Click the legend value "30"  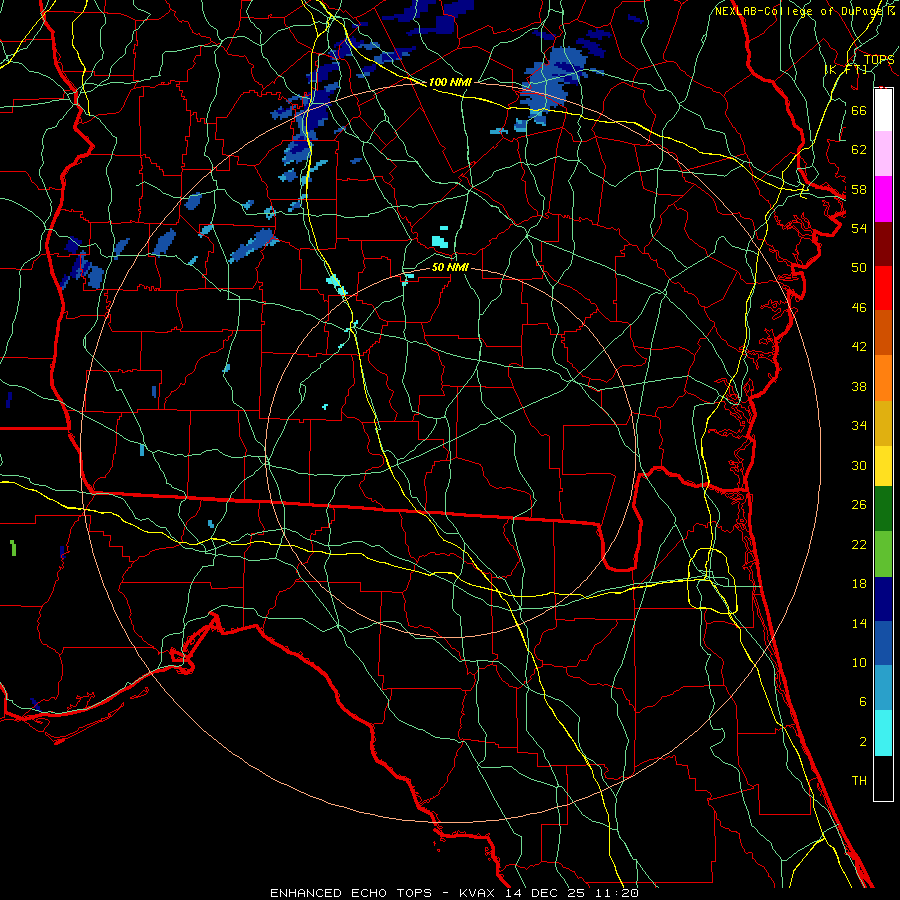859,465
